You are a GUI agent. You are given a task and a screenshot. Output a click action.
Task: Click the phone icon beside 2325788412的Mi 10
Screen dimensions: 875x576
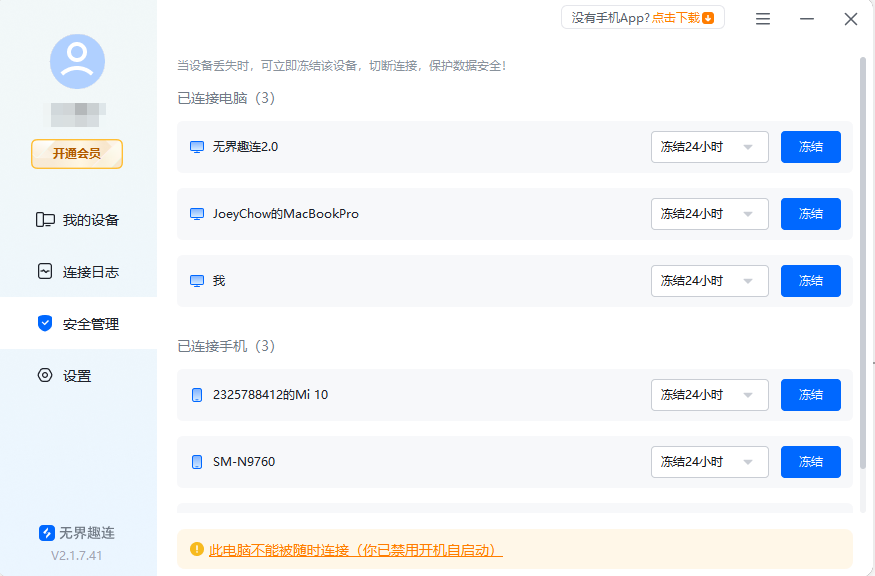[x=196, y=394]
